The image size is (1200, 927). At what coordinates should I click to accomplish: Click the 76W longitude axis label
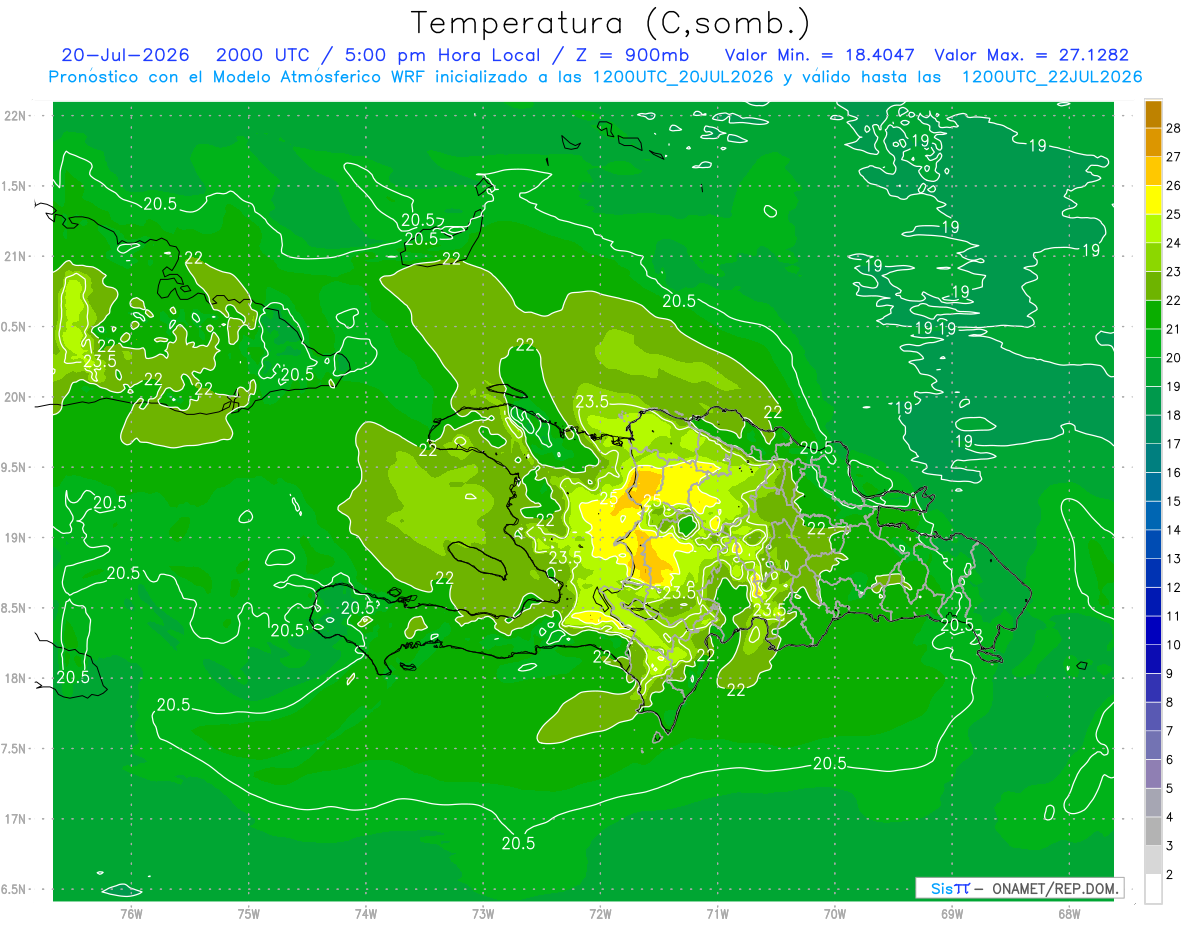pos(131,914)
